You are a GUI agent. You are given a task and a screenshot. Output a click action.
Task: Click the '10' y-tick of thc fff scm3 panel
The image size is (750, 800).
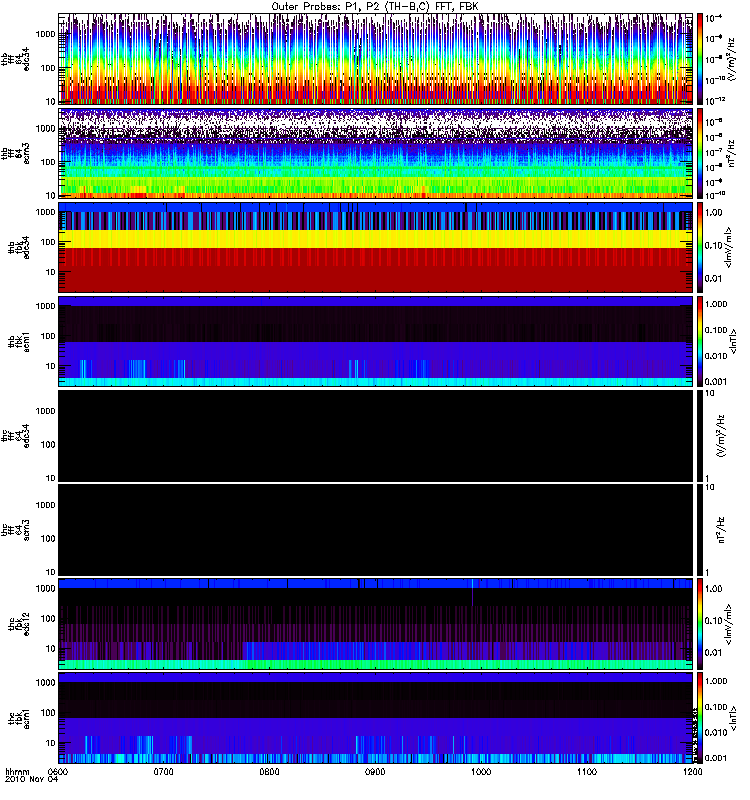[51, 572]
